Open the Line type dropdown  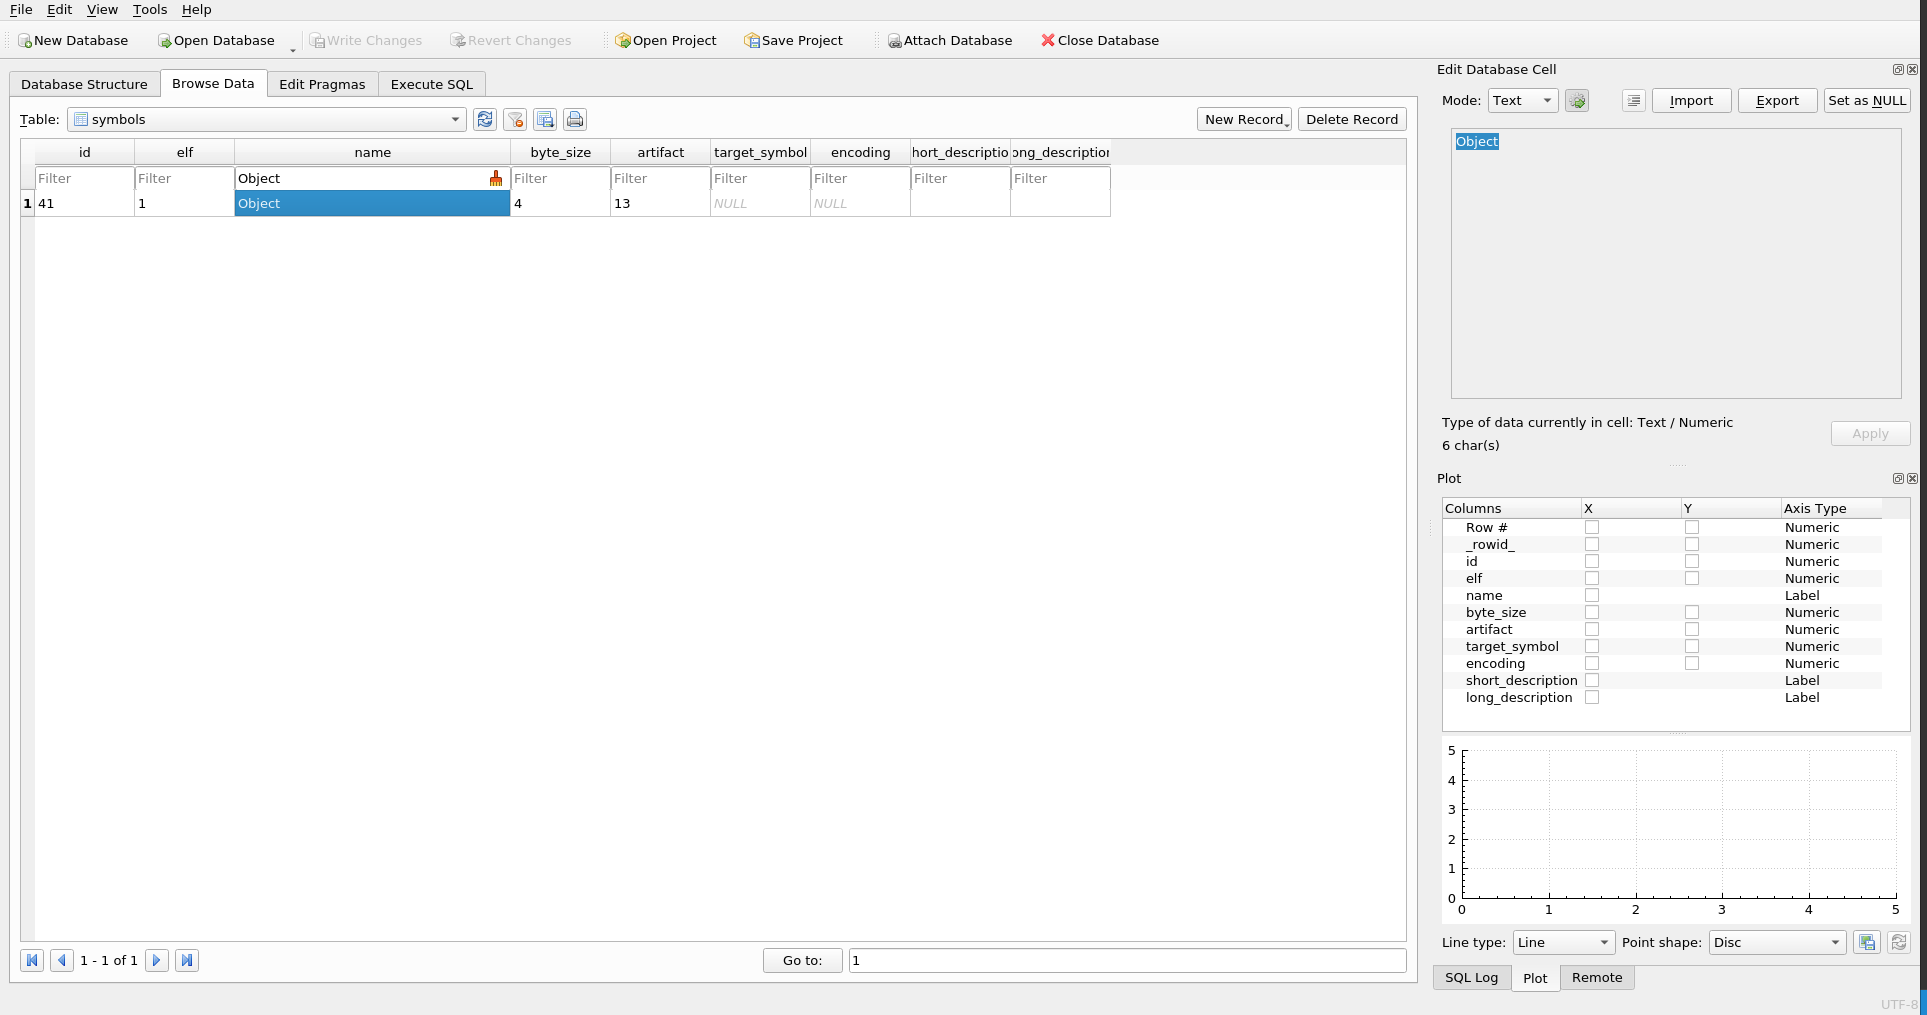click(1564, 943)
